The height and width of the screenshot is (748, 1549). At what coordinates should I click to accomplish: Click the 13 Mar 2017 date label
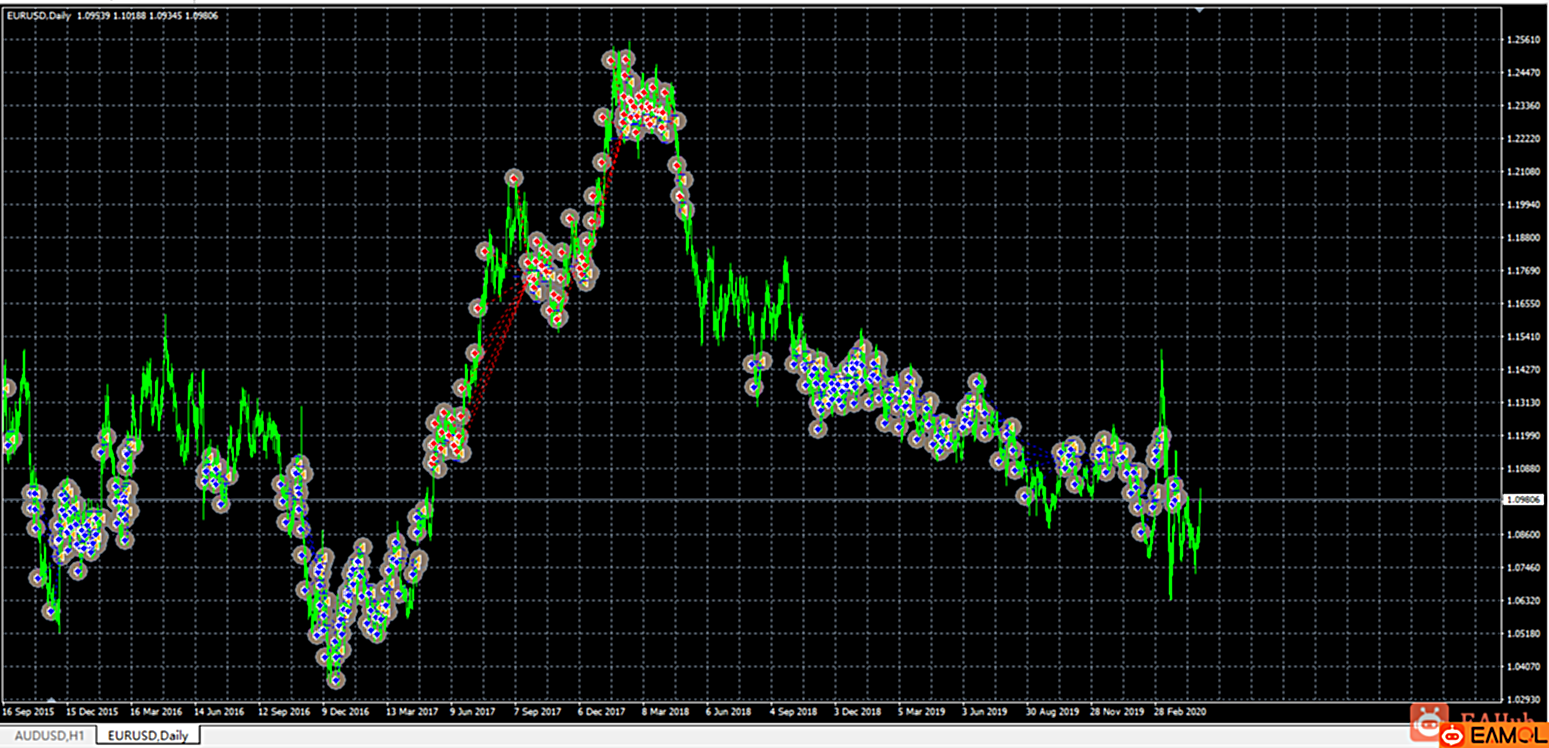click(x=412, y=712)
